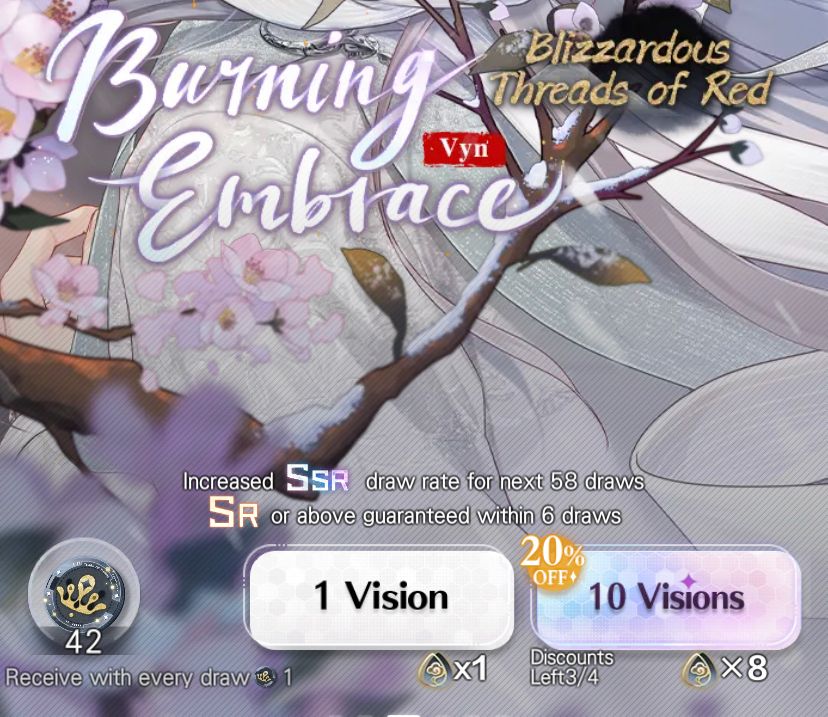The width and height of the screenshot is (828, 717).
Task: Click the 20% OFF discount badge
Action: (552, 562)
